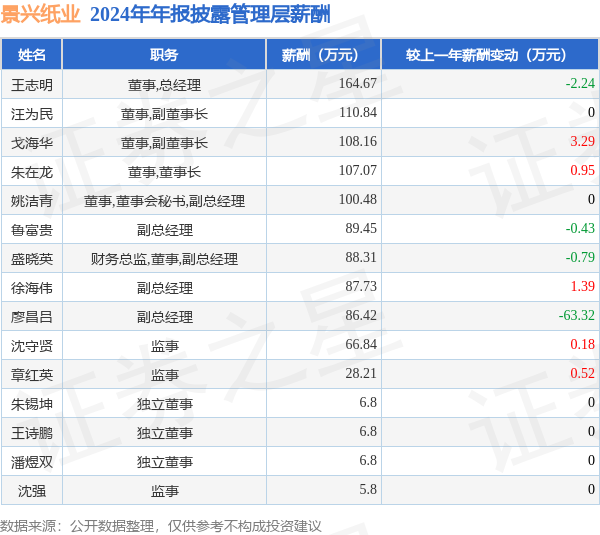This screenshot has height=535, width=600.
Task: Click the name 潘煜双
Action: coord(32,462)
